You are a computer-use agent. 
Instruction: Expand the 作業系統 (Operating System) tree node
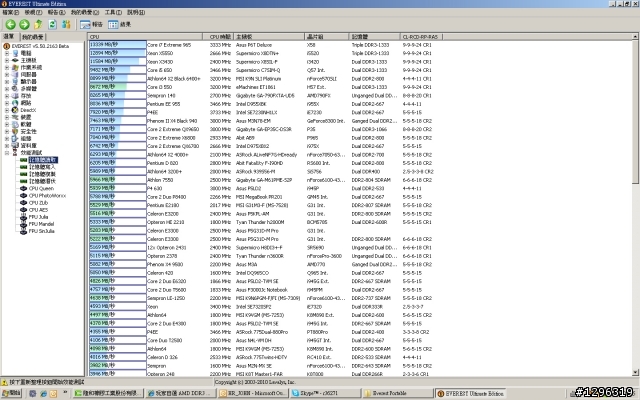click(x=7, y=67)
